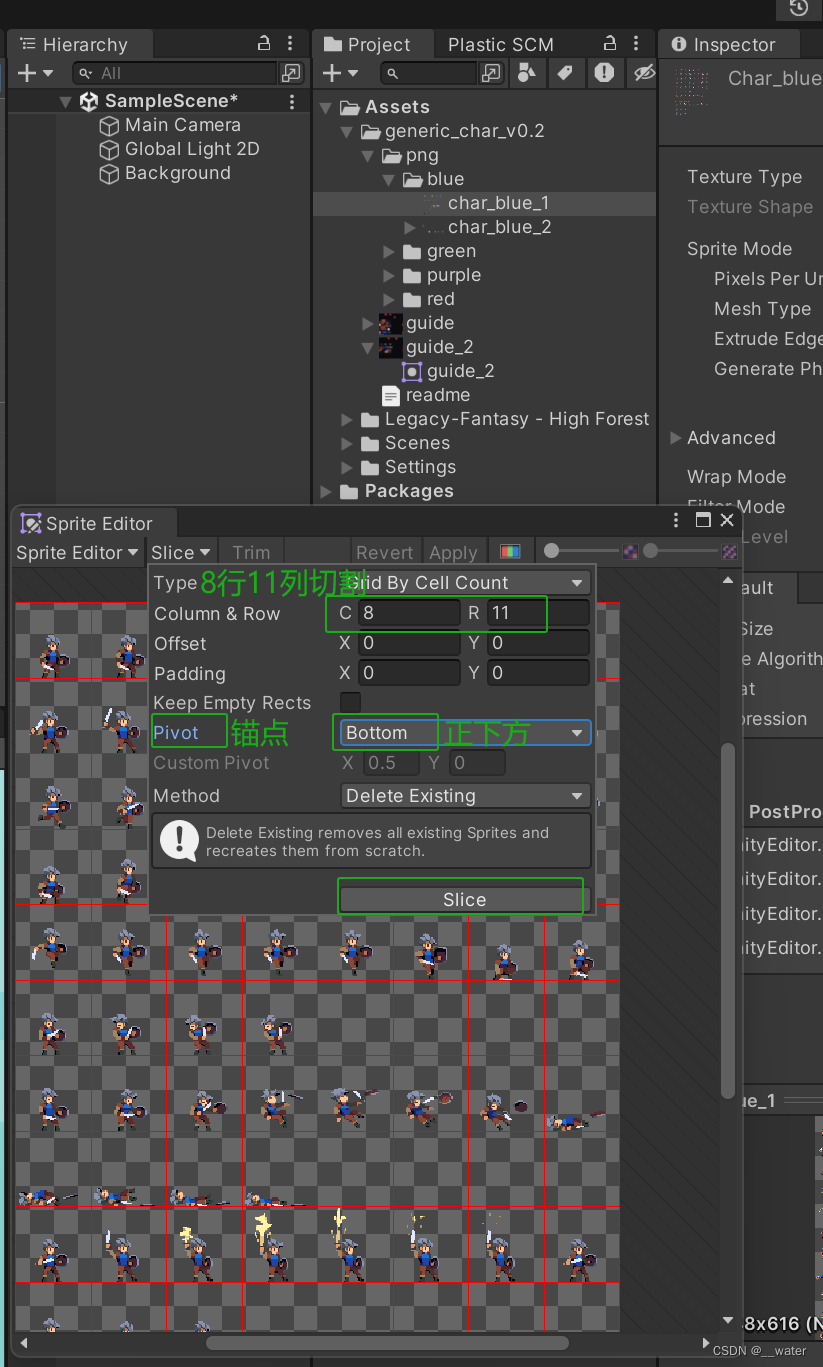Open the Sprite Editor mode dropdown

77,553
